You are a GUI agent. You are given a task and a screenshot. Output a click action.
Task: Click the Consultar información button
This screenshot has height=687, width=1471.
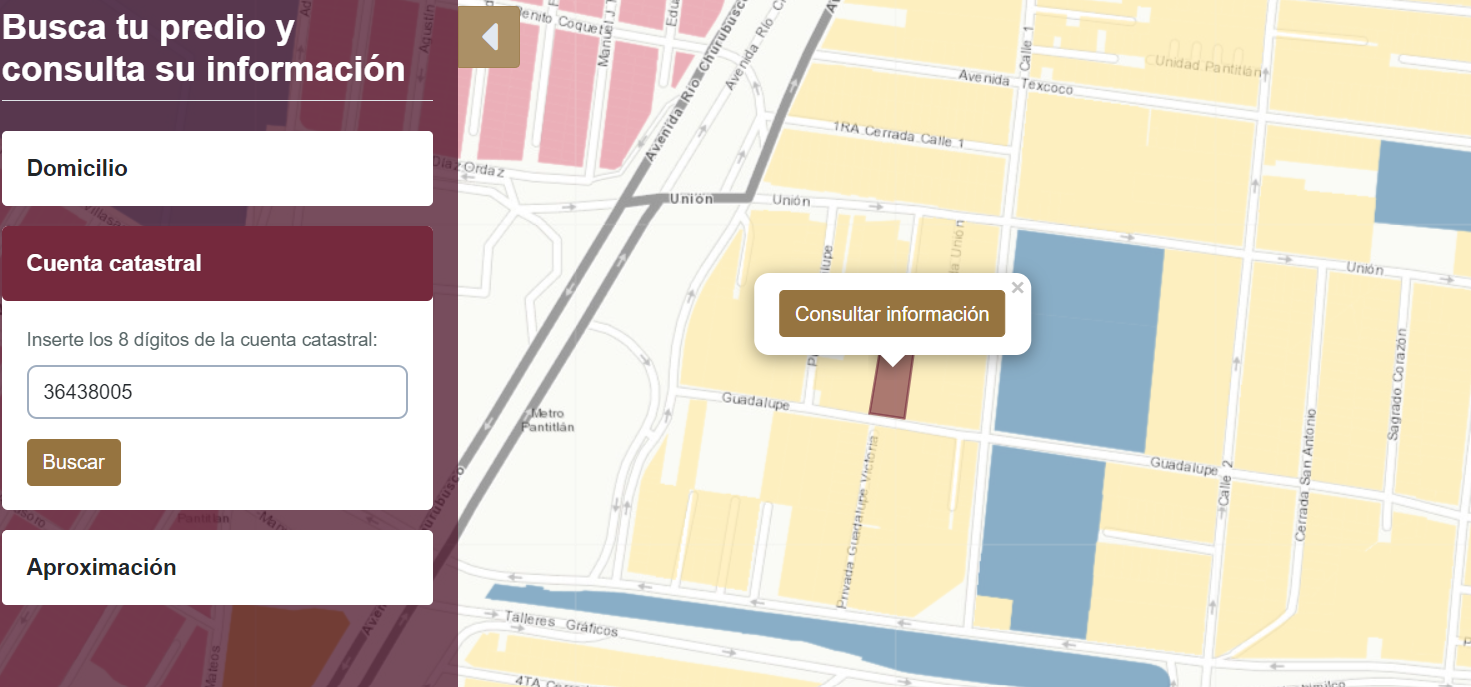click(x=892, y=314)
